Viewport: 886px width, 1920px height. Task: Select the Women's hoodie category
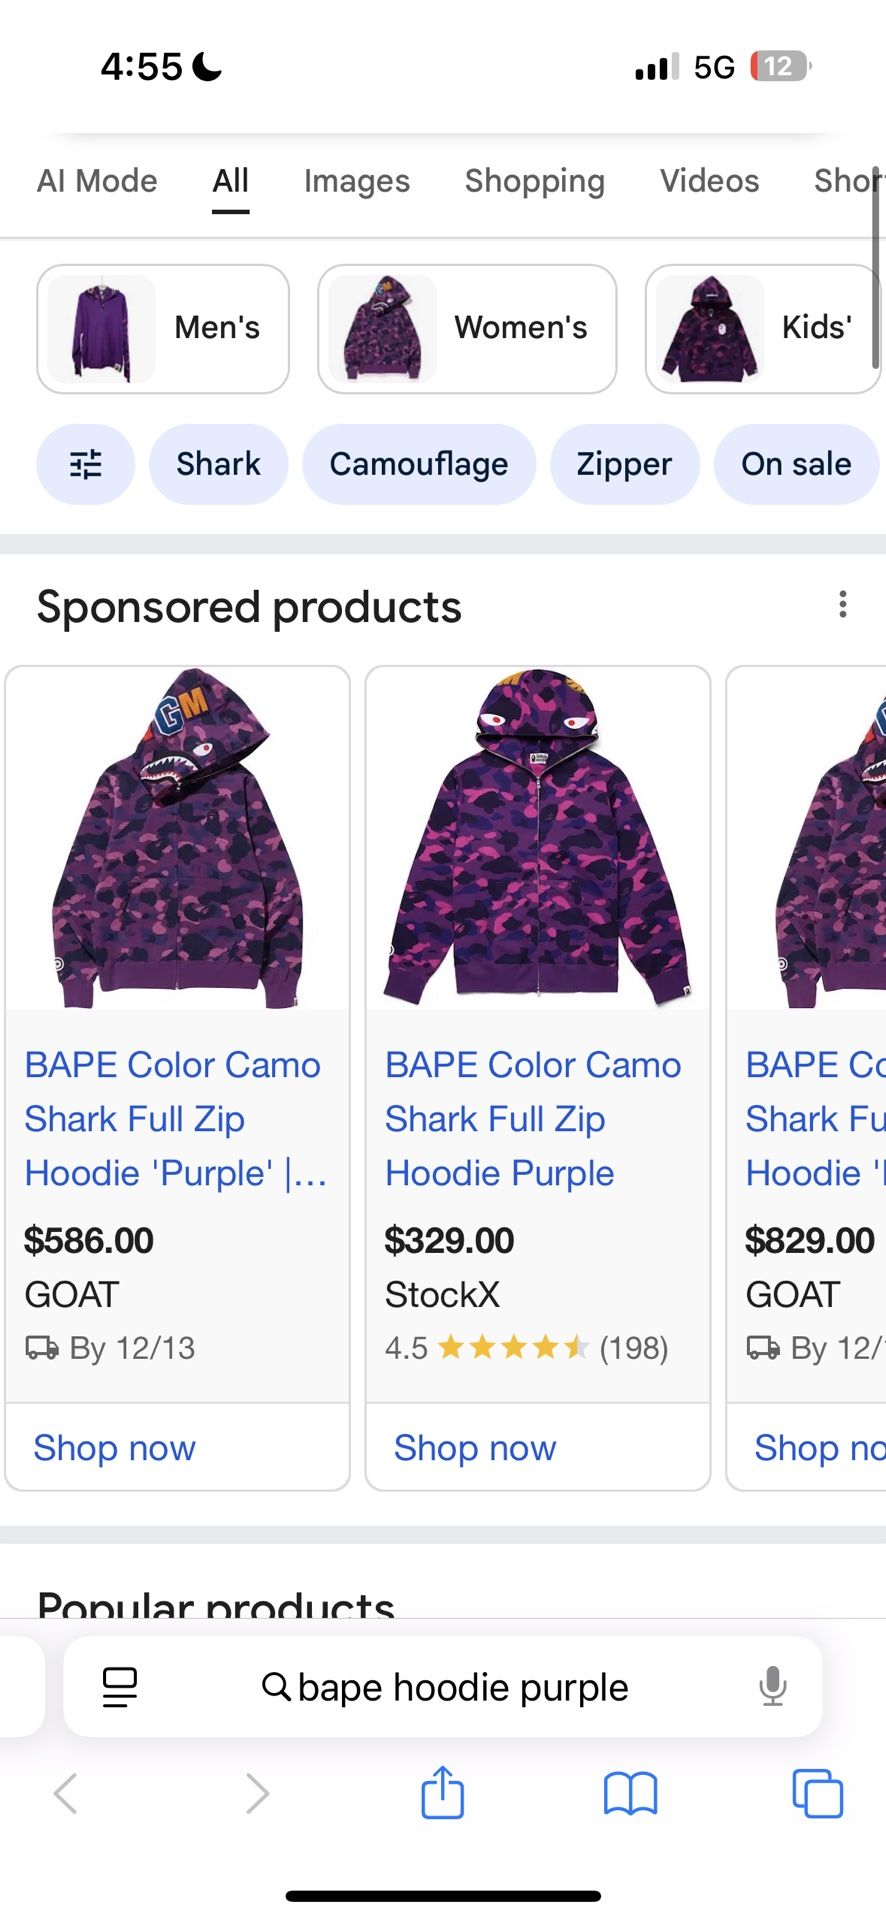point(466,328)
